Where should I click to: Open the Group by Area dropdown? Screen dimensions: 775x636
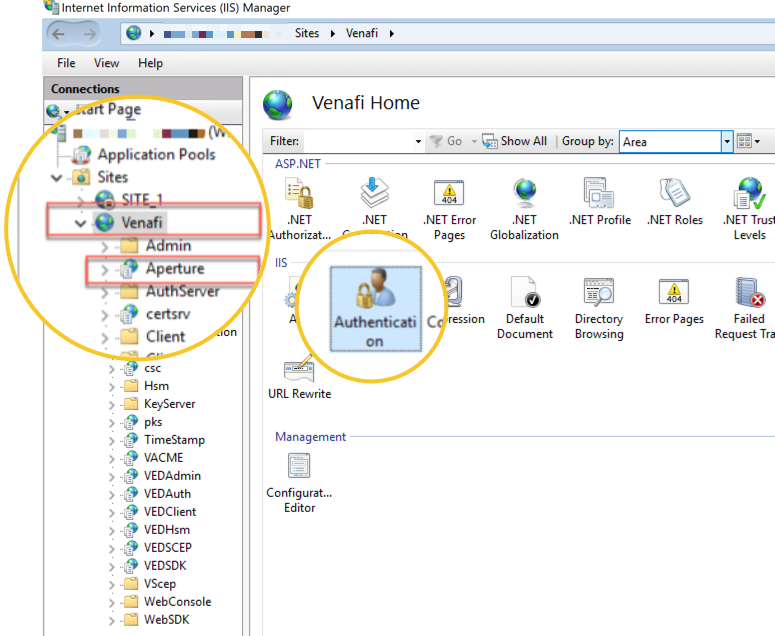click(727, 142)
